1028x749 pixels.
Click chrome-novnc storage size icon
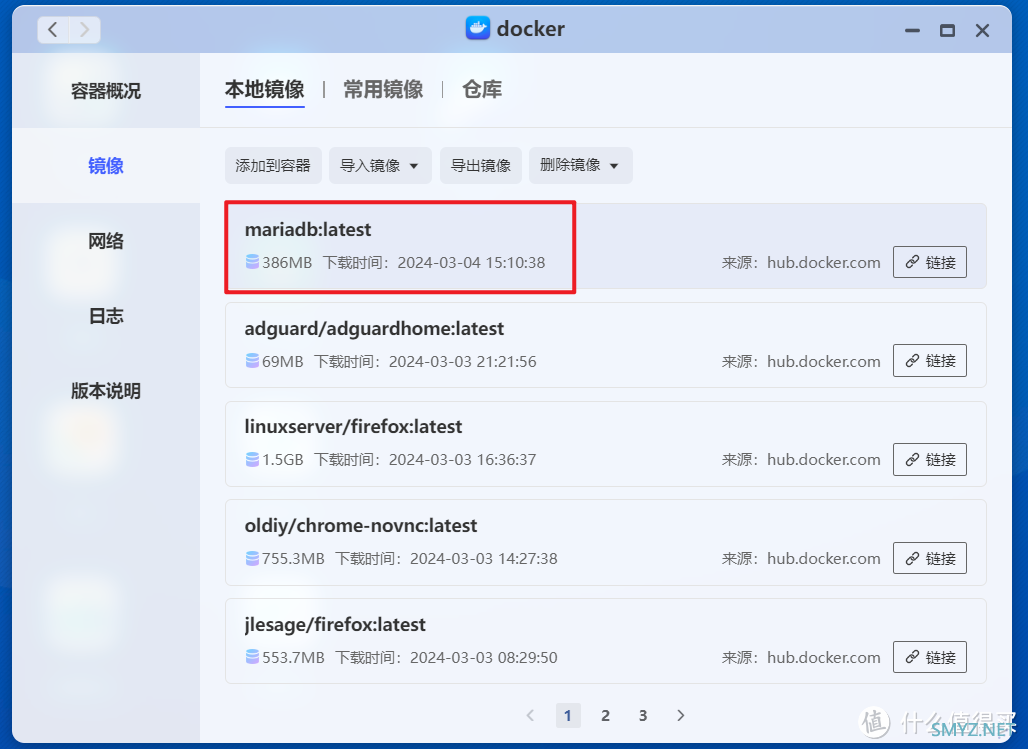(252, 559)
